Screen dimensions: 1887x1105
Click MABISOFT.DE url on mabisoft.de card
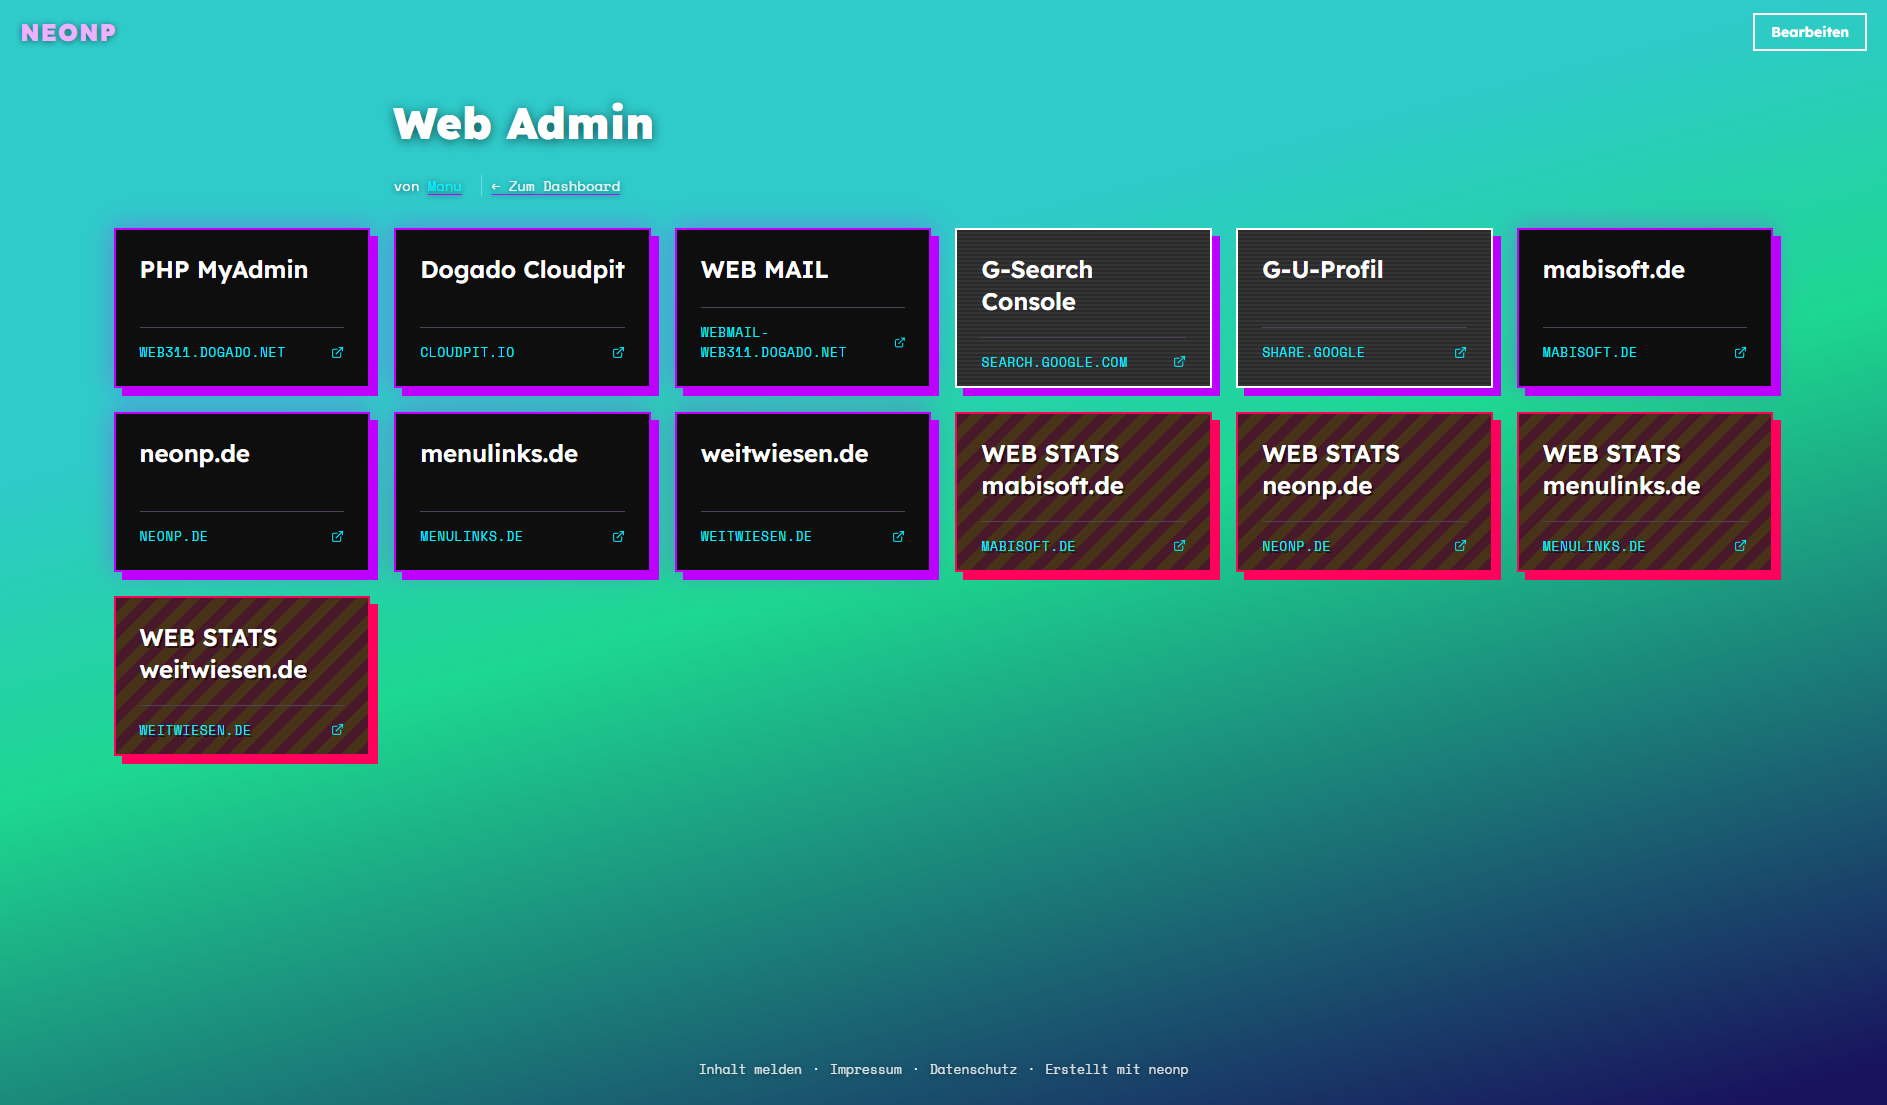point(1589,353)
